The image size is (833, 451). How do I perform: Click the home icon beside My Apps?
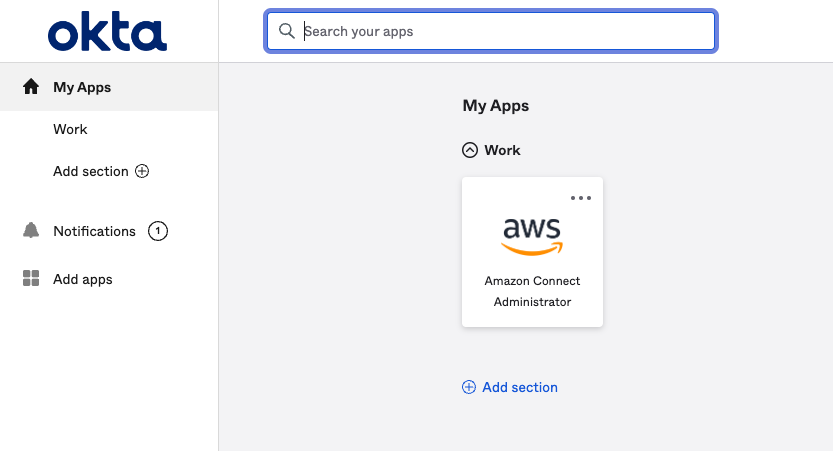pyautogui.click(x=31, y=87)
